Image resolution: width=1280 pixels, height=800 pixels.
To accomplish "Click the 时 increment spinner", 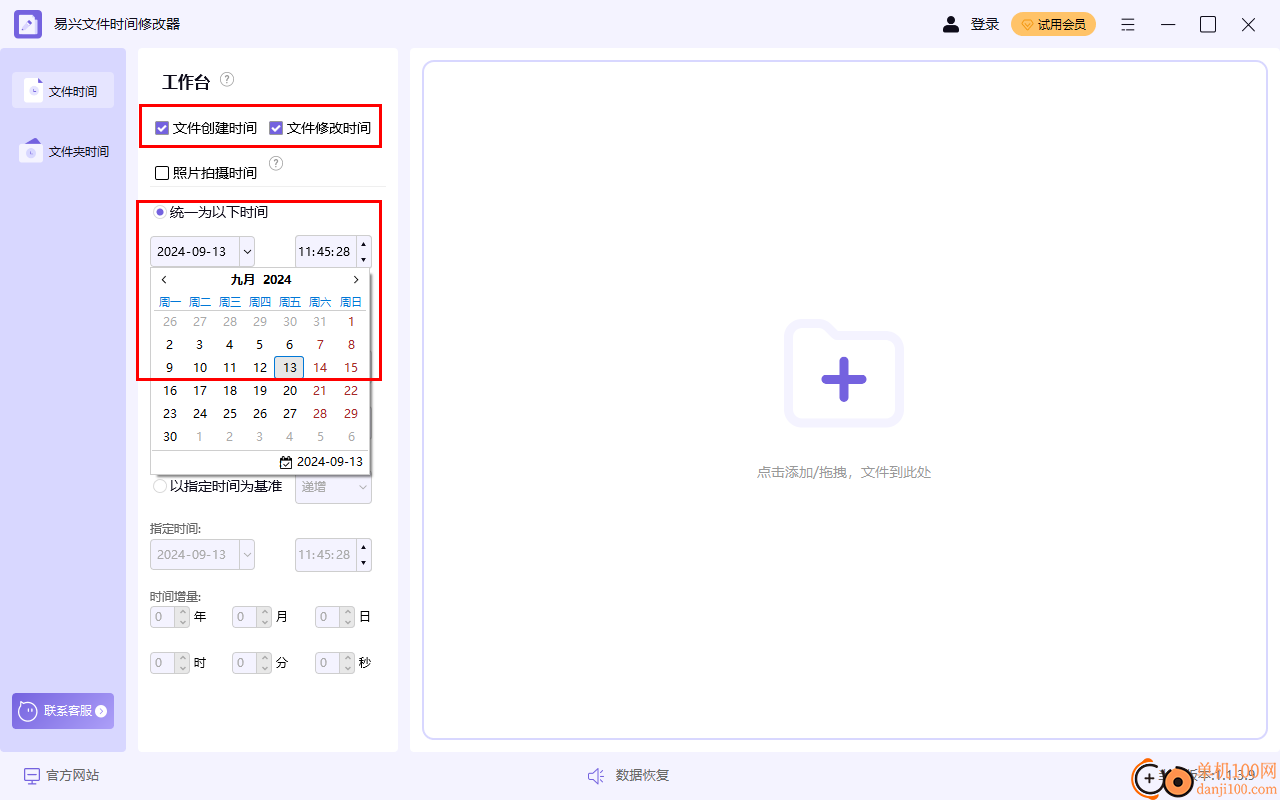I will 182,657.
